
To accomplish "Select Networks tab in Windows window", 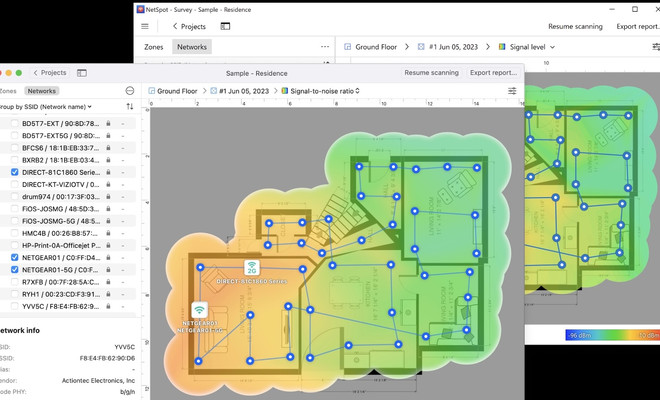I will click(x=192, y=47).
